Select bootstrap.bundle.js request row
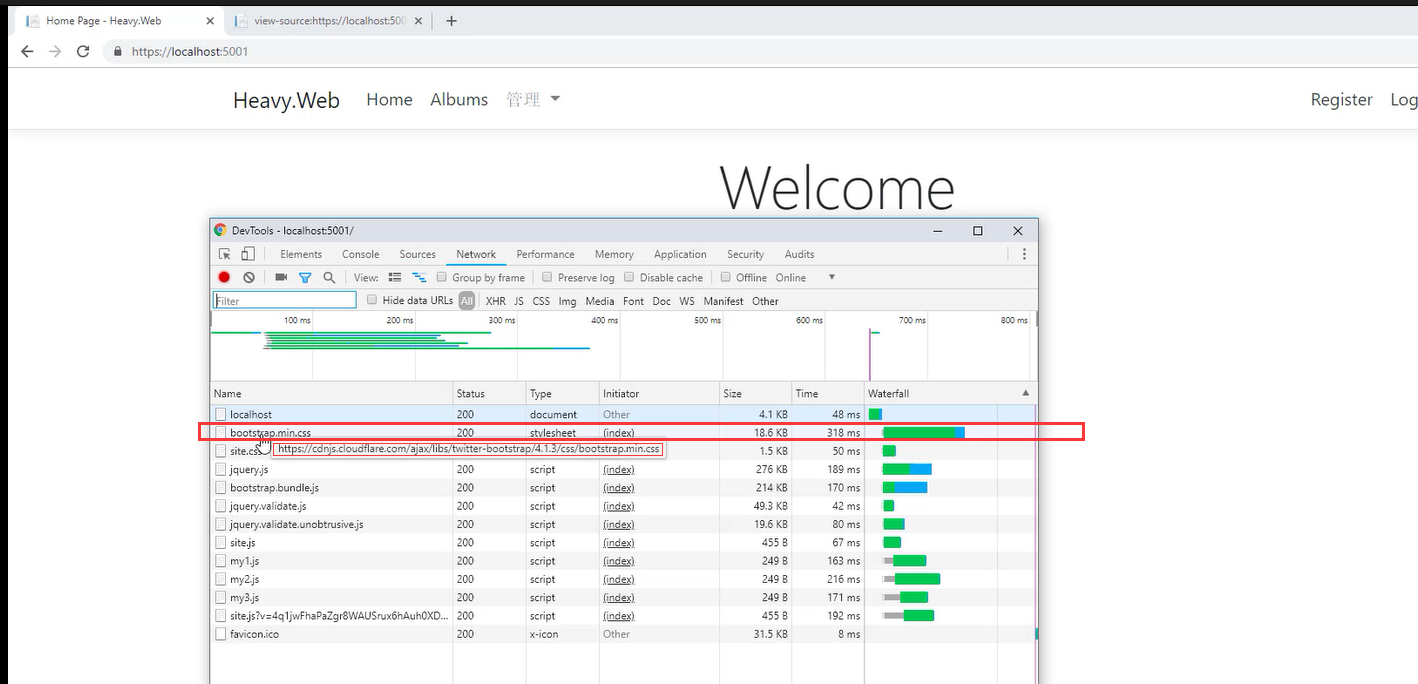Screen dimensions: 1418x684 click(623, 488)
